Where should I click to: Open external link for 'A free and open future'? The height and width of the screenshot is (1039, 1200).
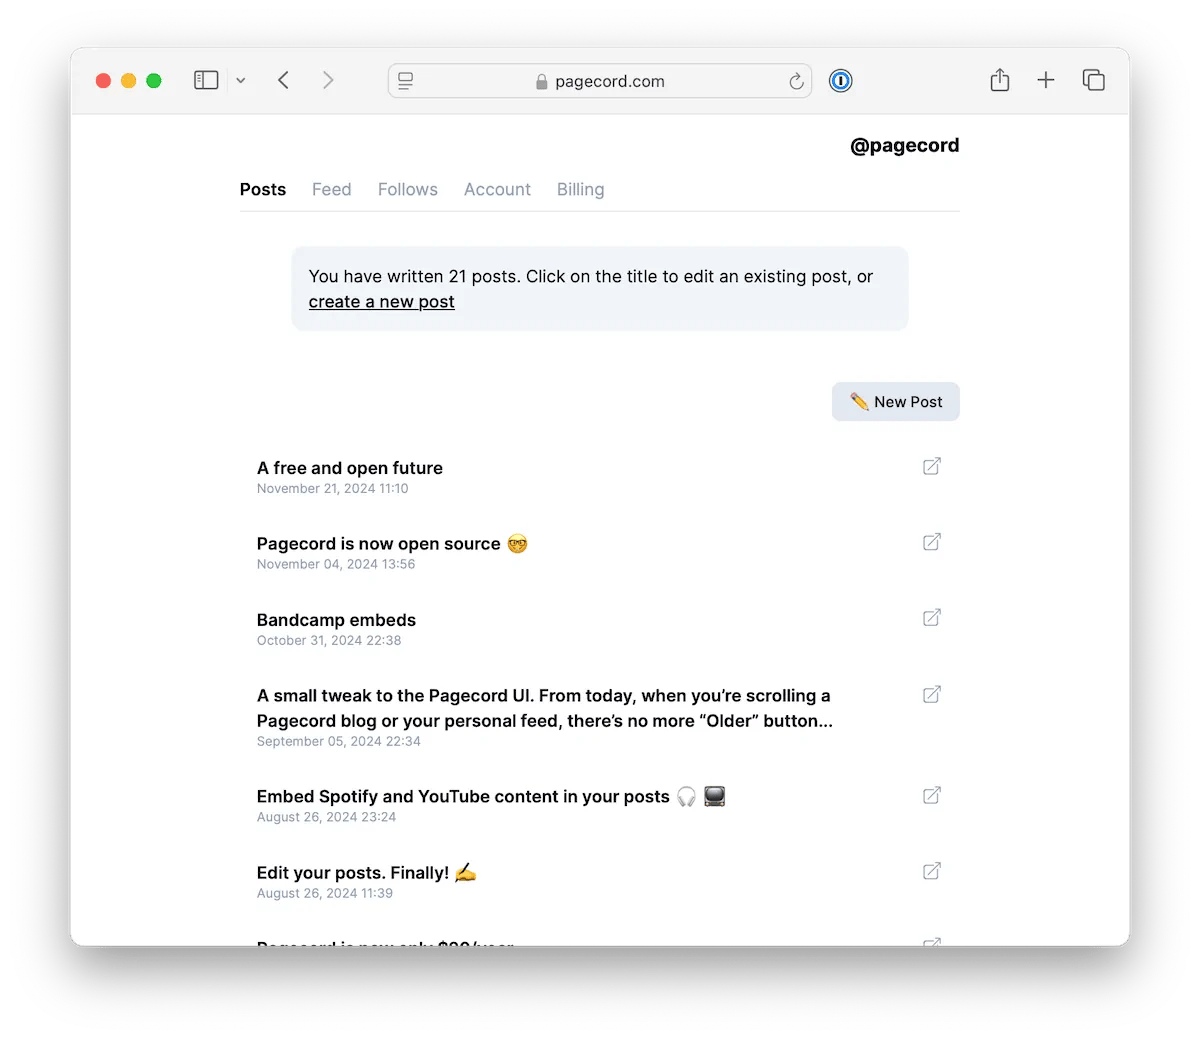(931, 466)
